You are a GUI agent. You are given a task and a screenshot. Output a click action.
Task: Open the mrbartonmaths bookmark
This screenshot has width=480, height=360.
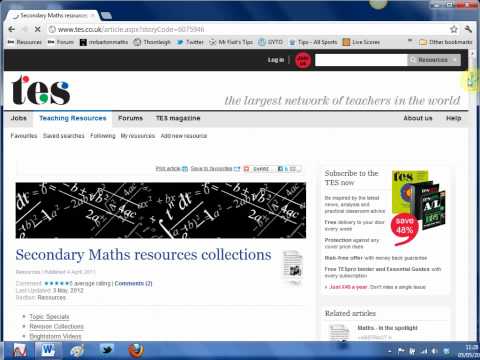click(x=104, y=42)
